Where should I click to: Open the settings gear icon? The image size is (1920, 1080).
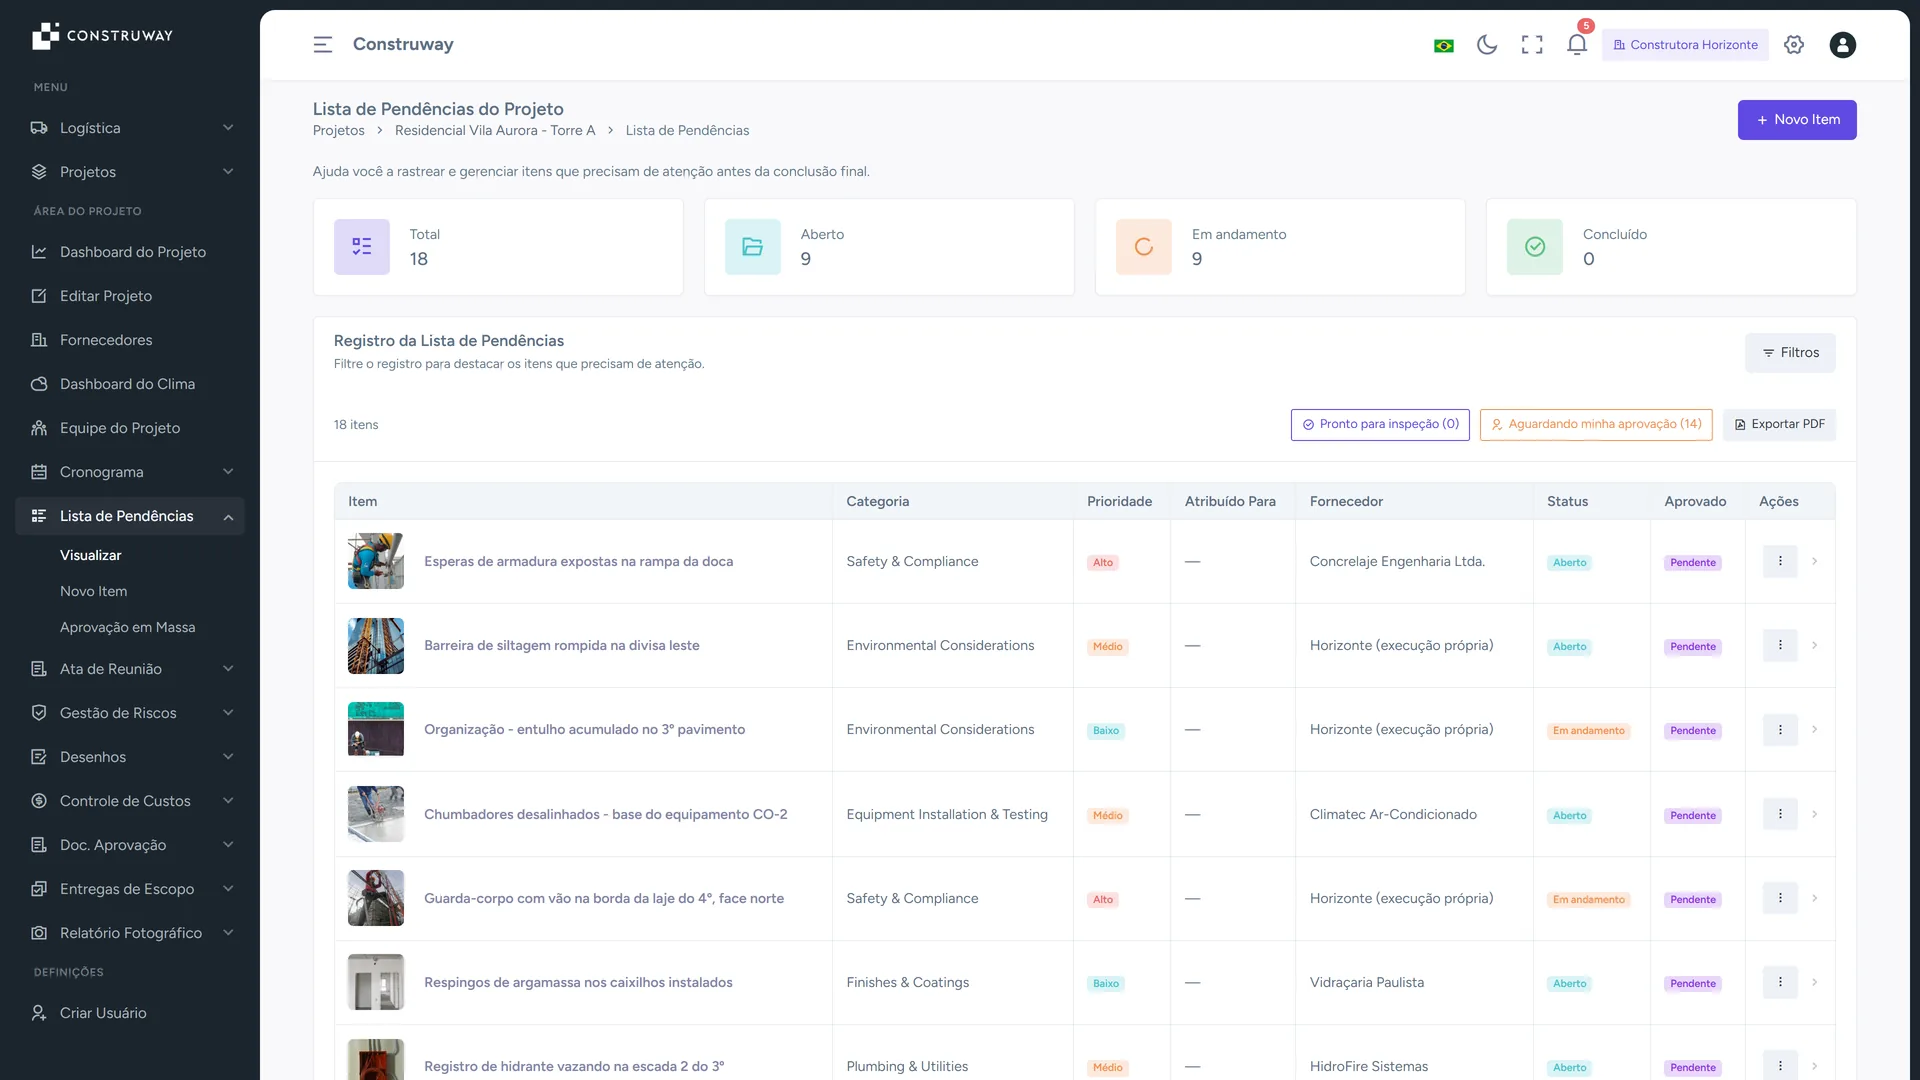pyautogui.click(x=1794, y=45)
